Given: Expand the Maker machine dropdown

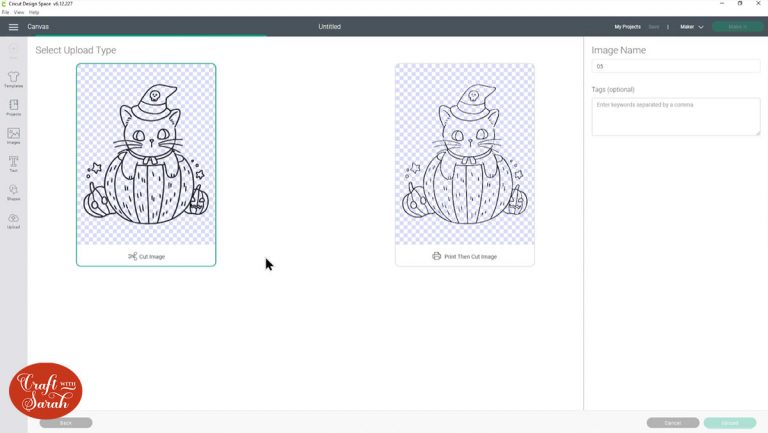Looking at the screenshot, I should click(x=692, y=27).
